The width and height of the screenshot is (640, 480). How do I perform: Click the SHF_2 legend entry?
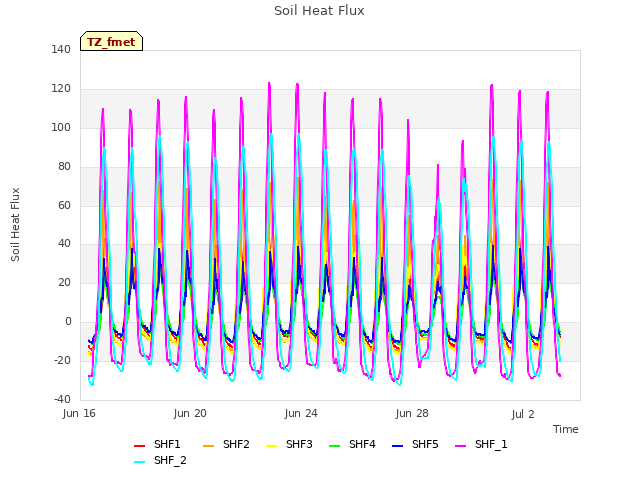click(x=160, y=460)
